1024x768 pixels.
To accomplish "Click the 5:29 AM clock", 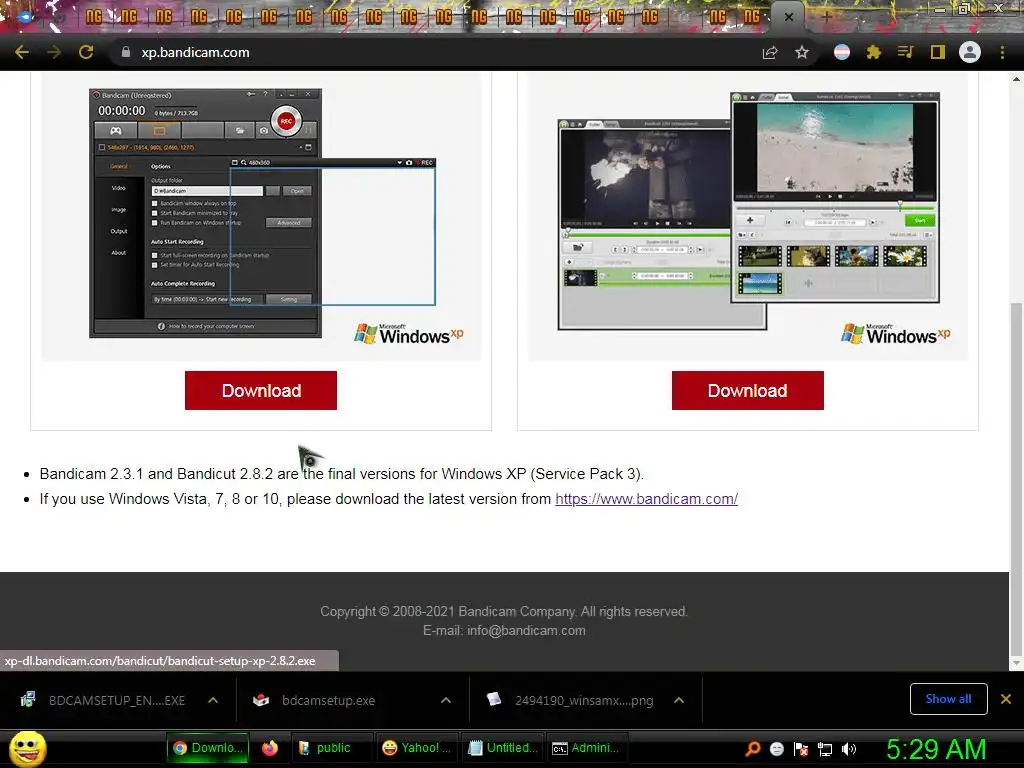I will 936,750.
